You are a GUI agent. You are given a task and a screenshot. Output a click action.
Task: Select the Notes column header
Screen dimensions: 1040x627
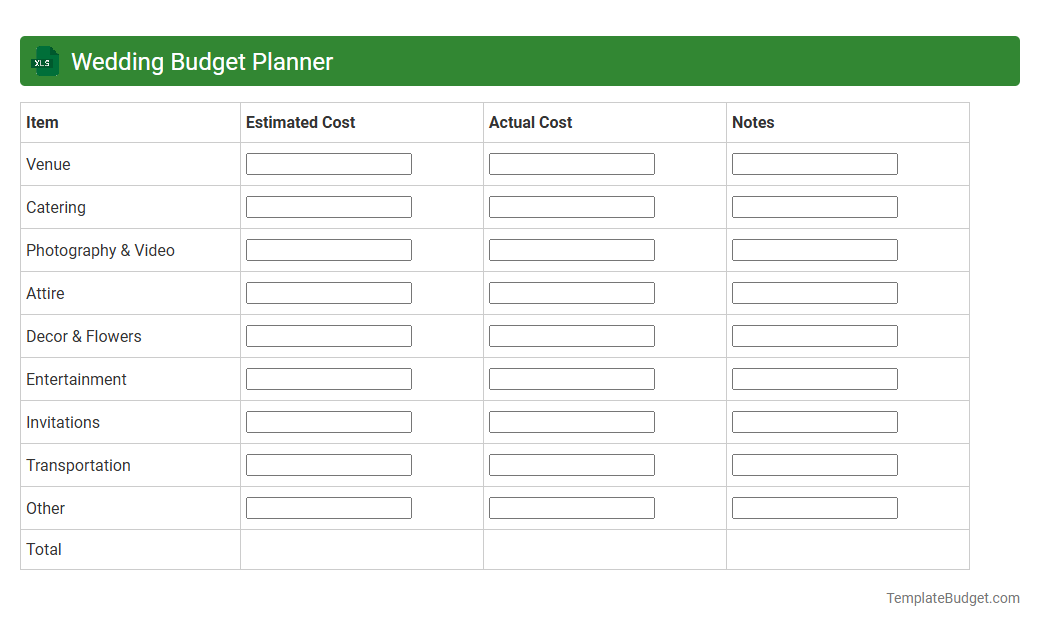[752, 122]
